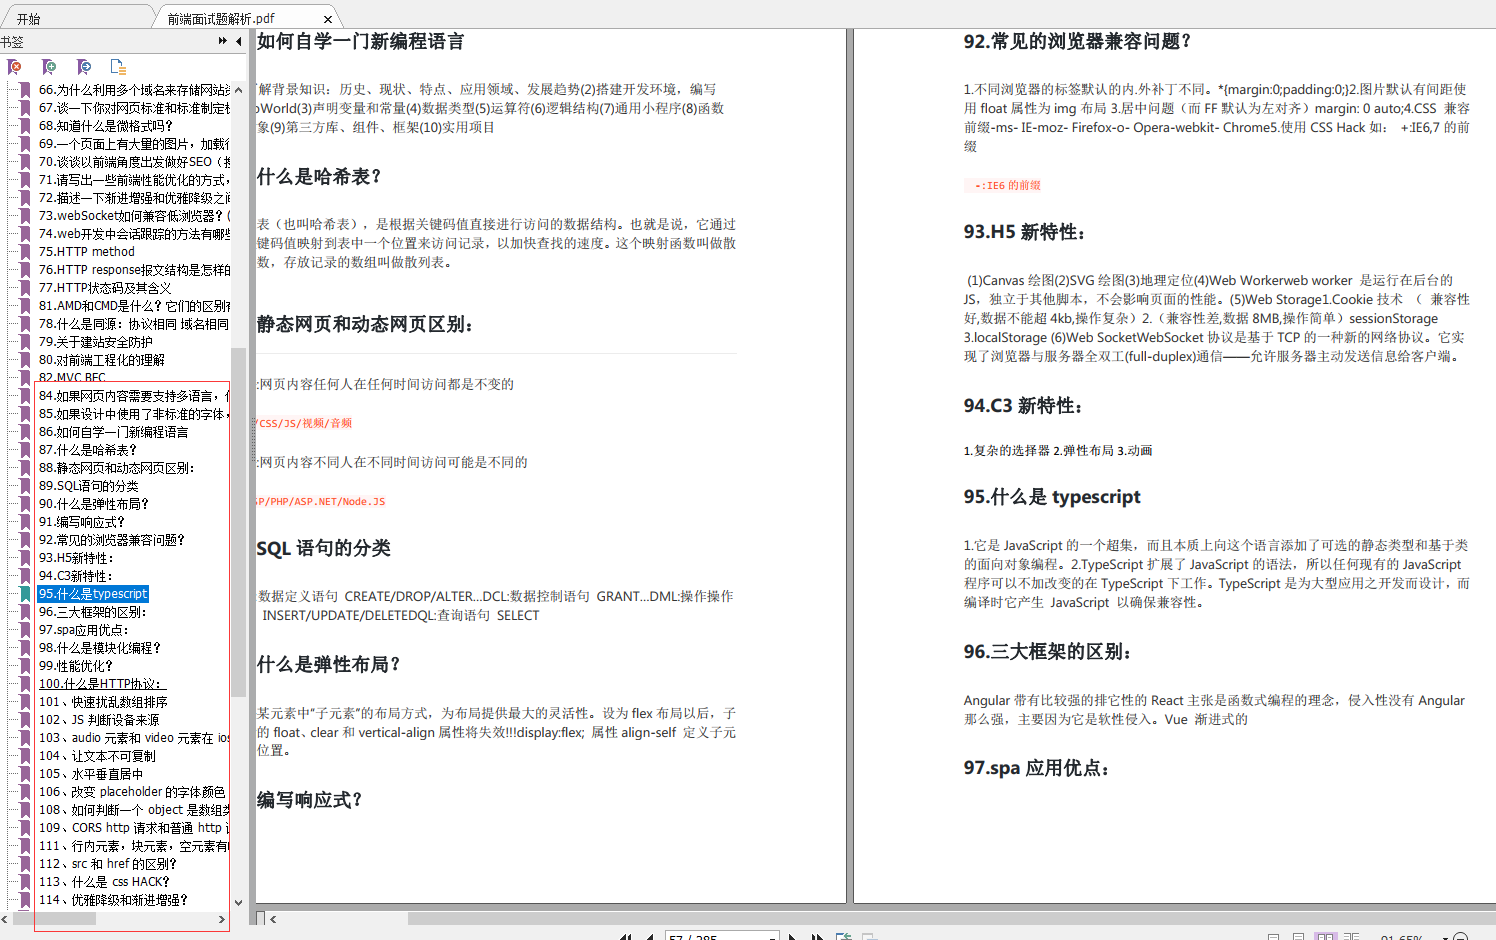Click the bookmark icon beside 93.H5新特性
This screenshot has height=940, width=1496.
click(25, 558)
